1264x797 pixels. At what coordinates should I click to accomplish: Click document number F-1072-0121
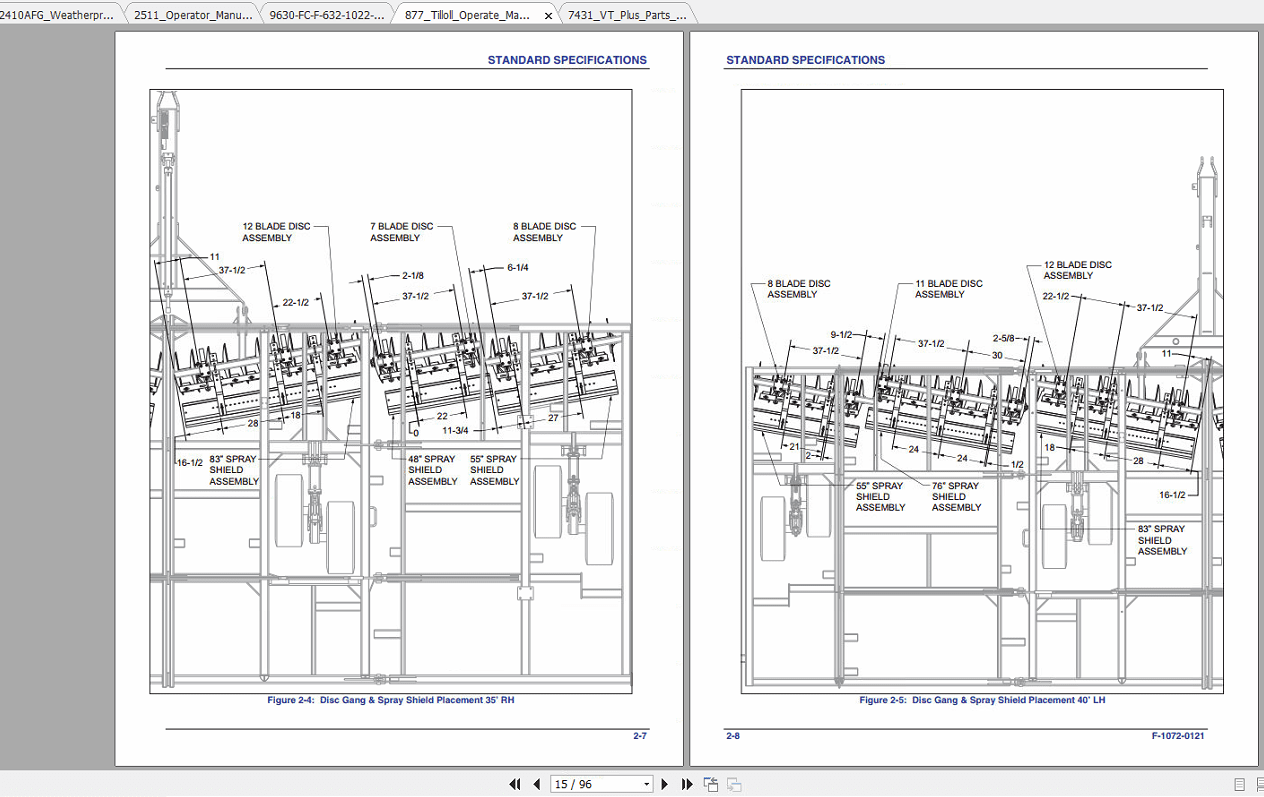1178,736
